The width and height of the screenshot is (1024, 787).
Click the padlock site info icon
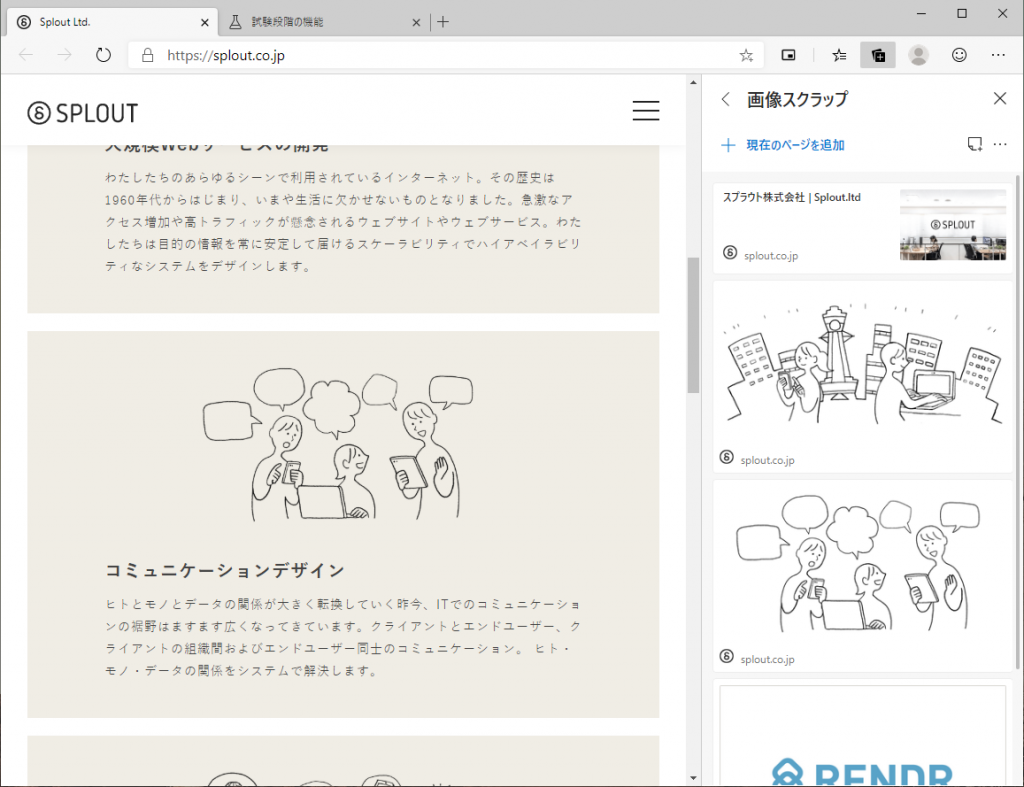(x=148, y=55)
